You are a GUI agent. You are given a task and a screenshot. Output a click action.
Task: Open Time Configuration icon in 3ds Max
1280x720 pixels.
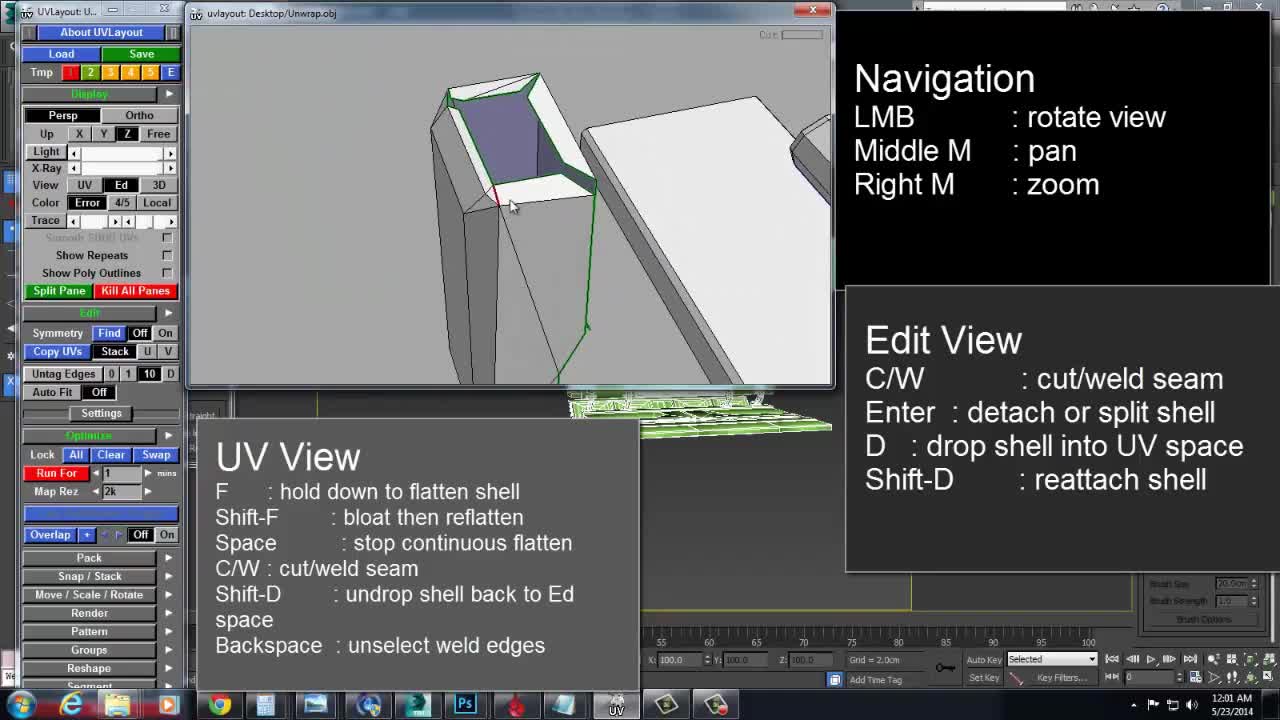(1195, 677)
